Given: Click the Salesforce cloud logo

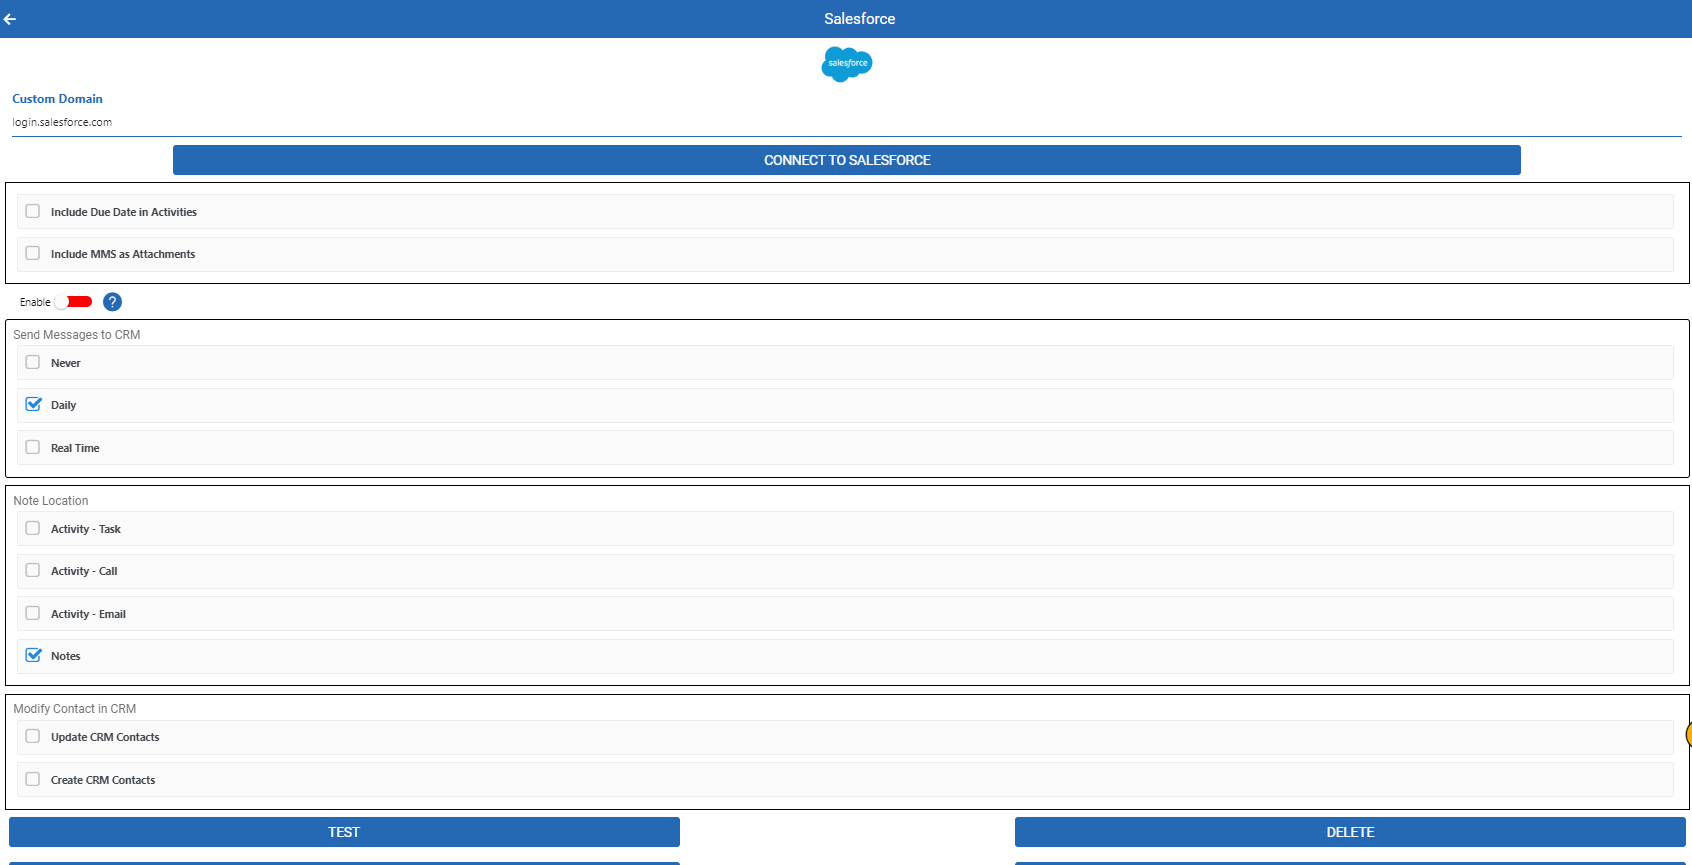Looking at the screenshot, I should click(847, 64).
